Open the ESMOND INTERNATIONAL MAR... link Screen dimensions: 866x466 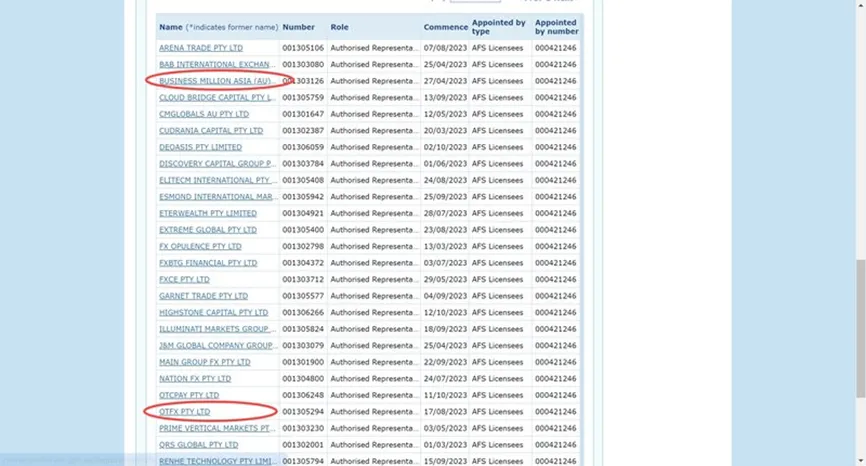coord(217,197)
